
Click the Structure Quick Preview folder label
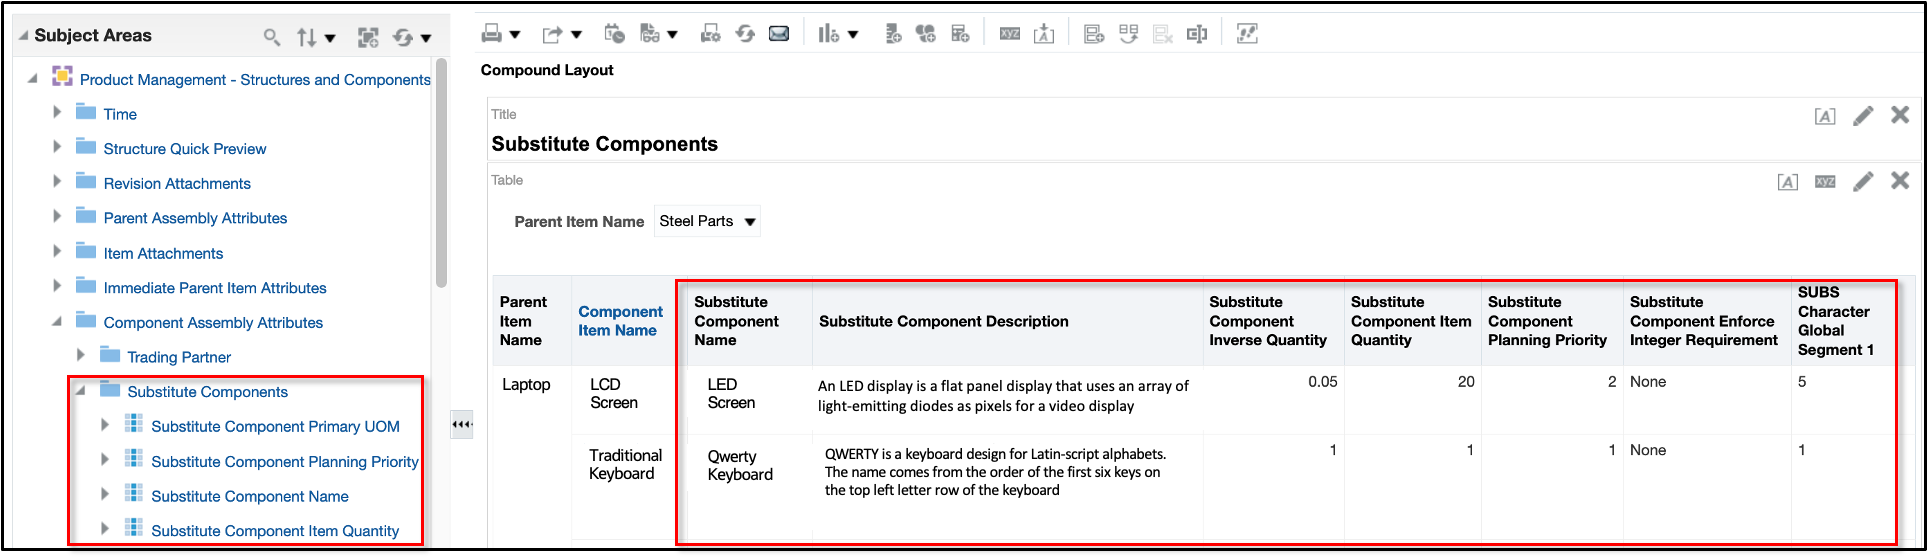pos(185,149)
